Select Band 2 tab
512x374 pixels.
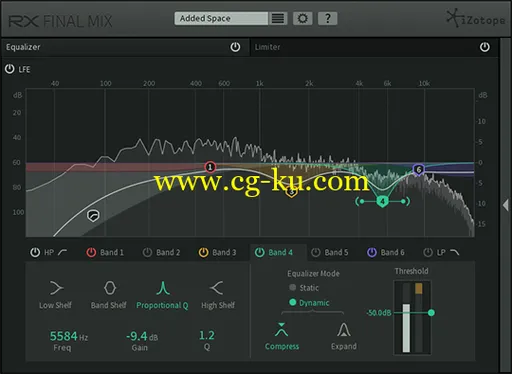pyautogui.click(x=168, y=253)
